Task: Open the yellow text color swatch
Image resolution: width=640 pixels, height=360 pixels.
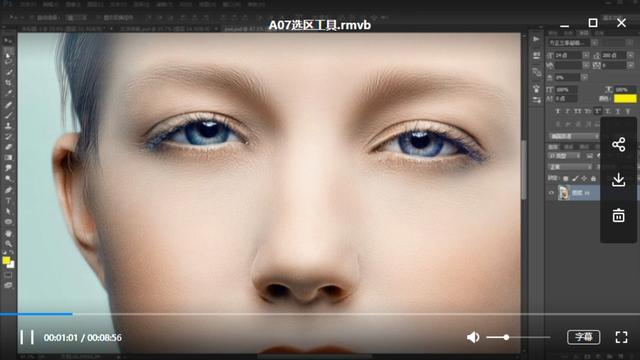Action: (x=625, y=98)
